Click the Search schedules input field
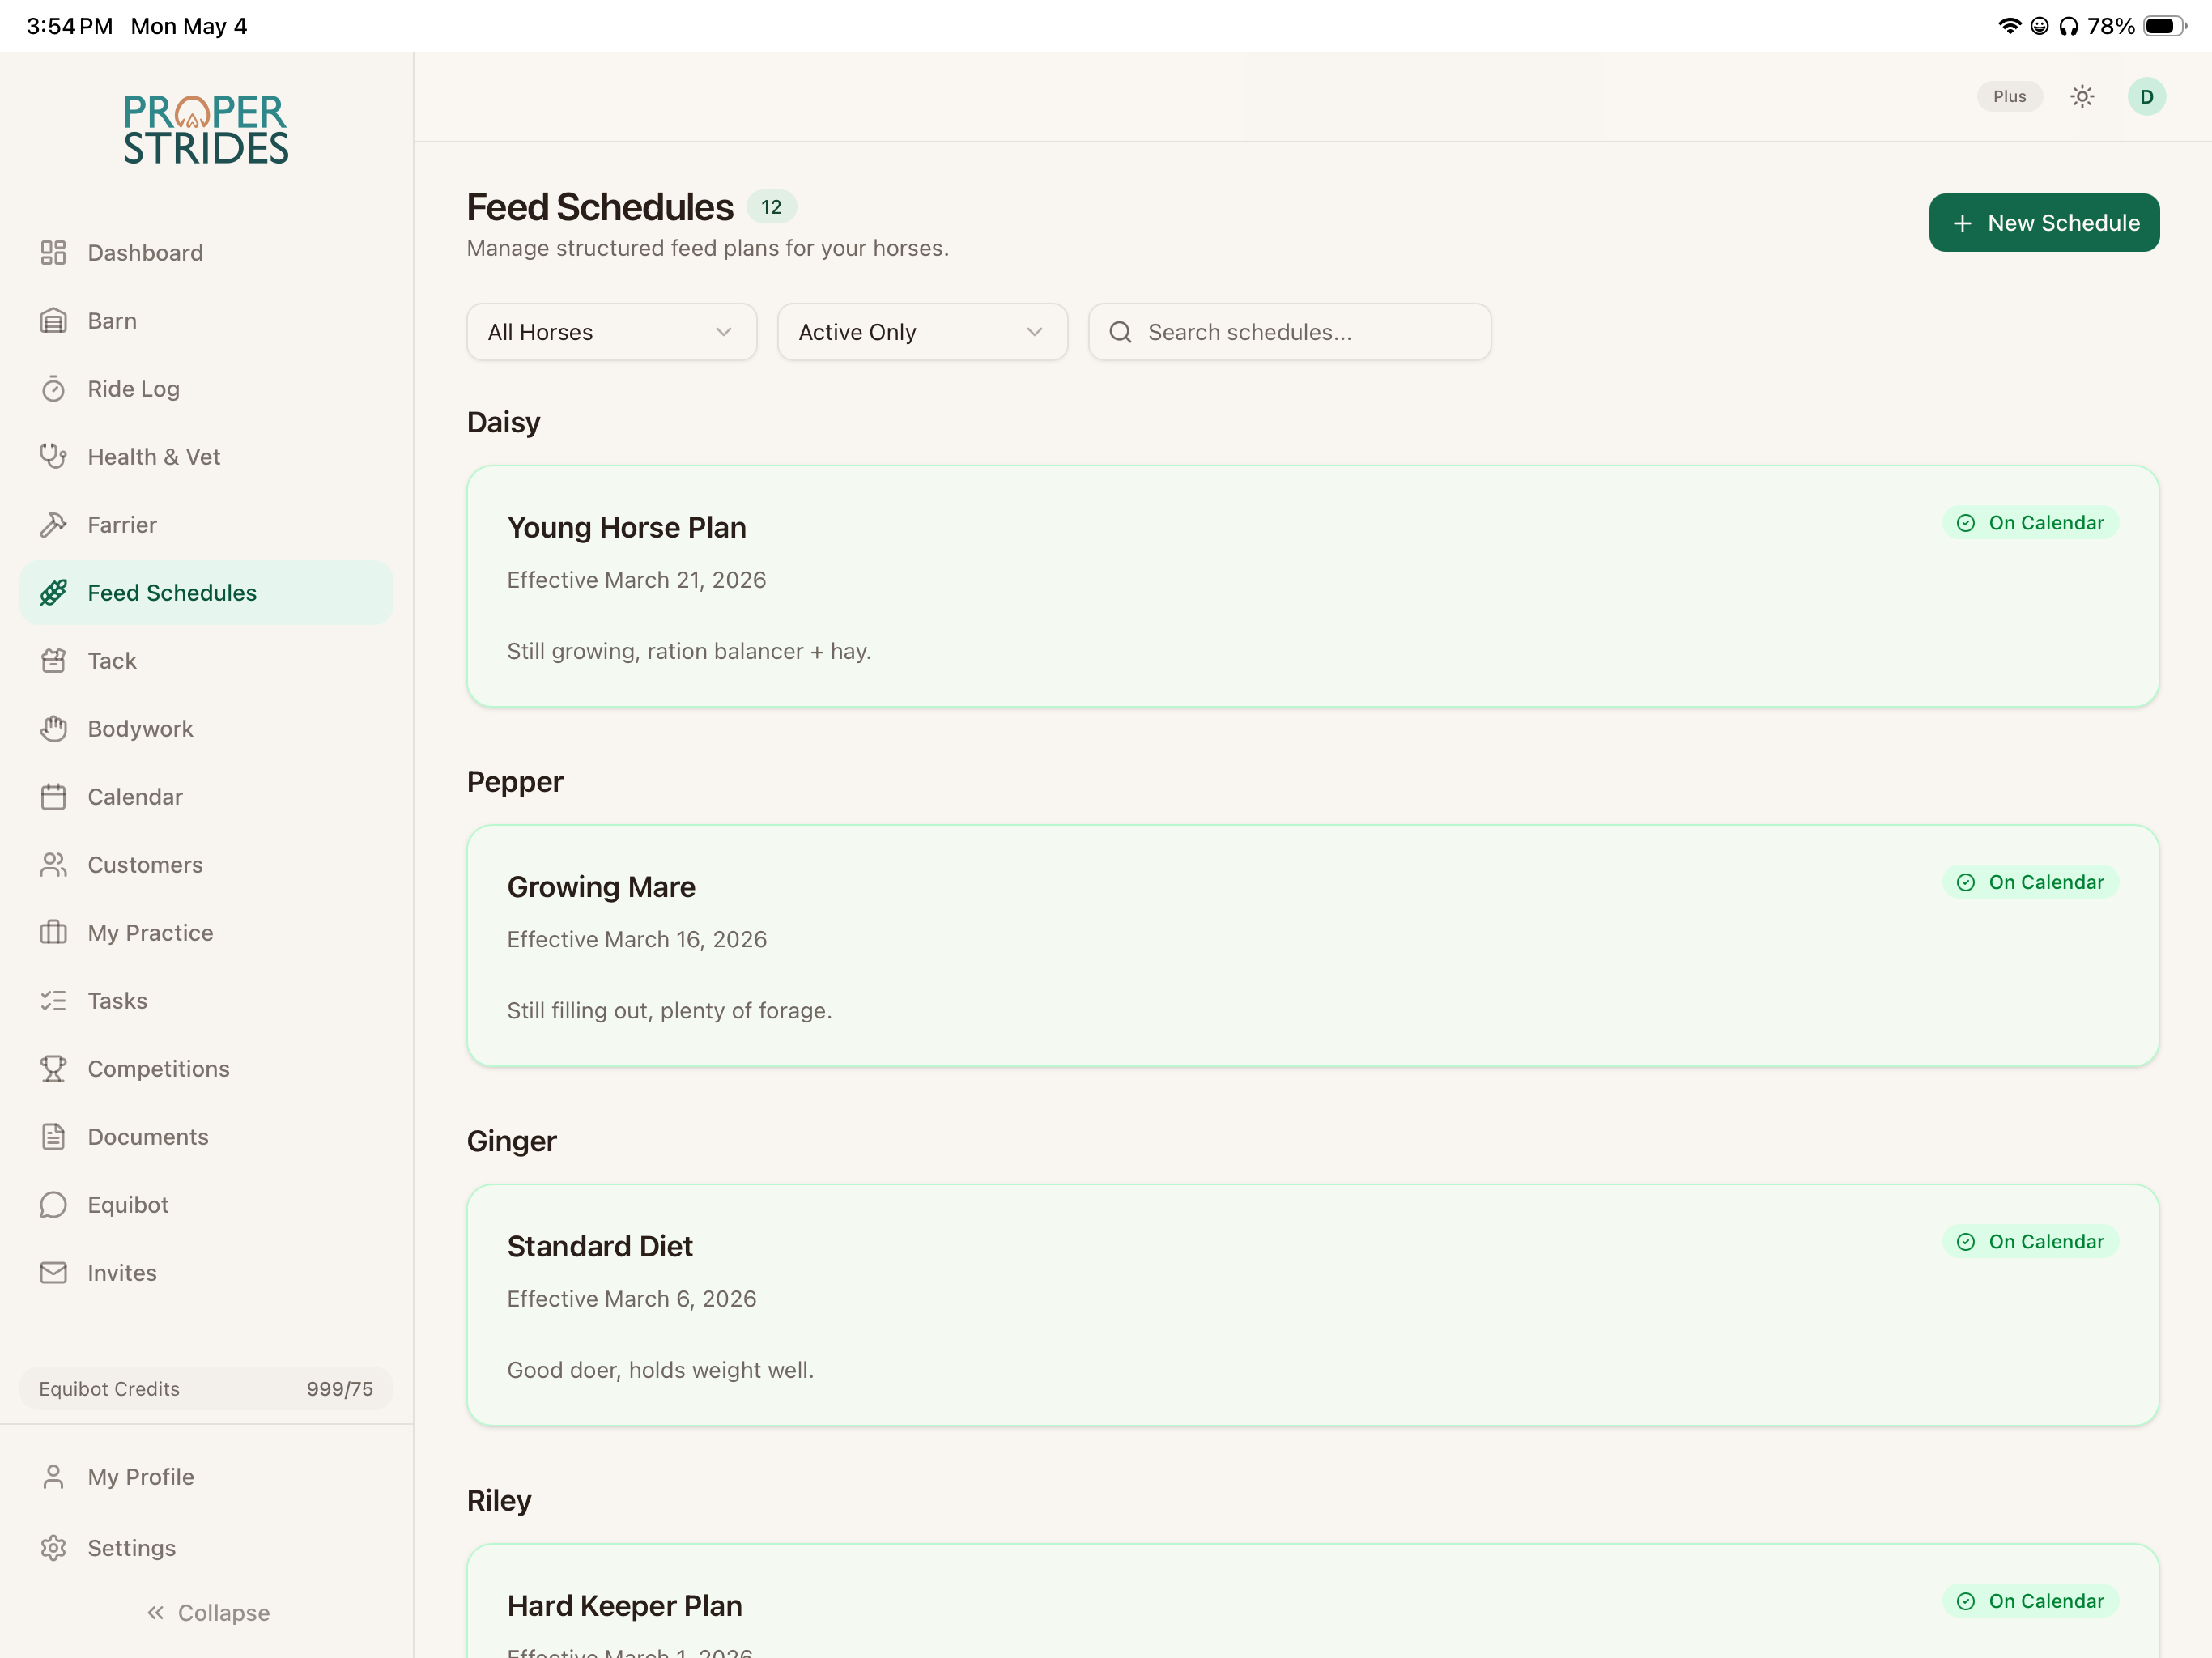The width and height of the screenshot is (2212, 1658). (1290, 332)
